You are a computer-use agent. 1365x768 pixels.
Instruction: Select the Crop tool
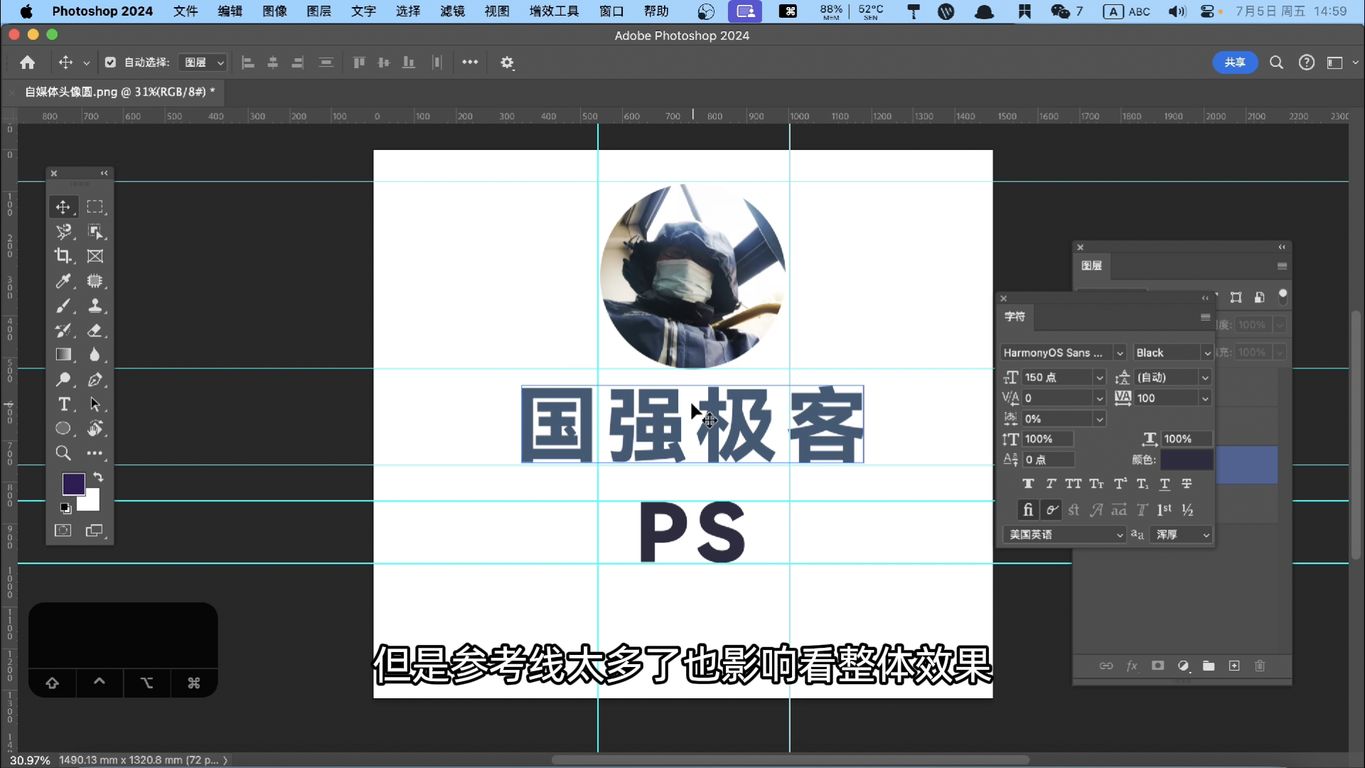(63, 256)
